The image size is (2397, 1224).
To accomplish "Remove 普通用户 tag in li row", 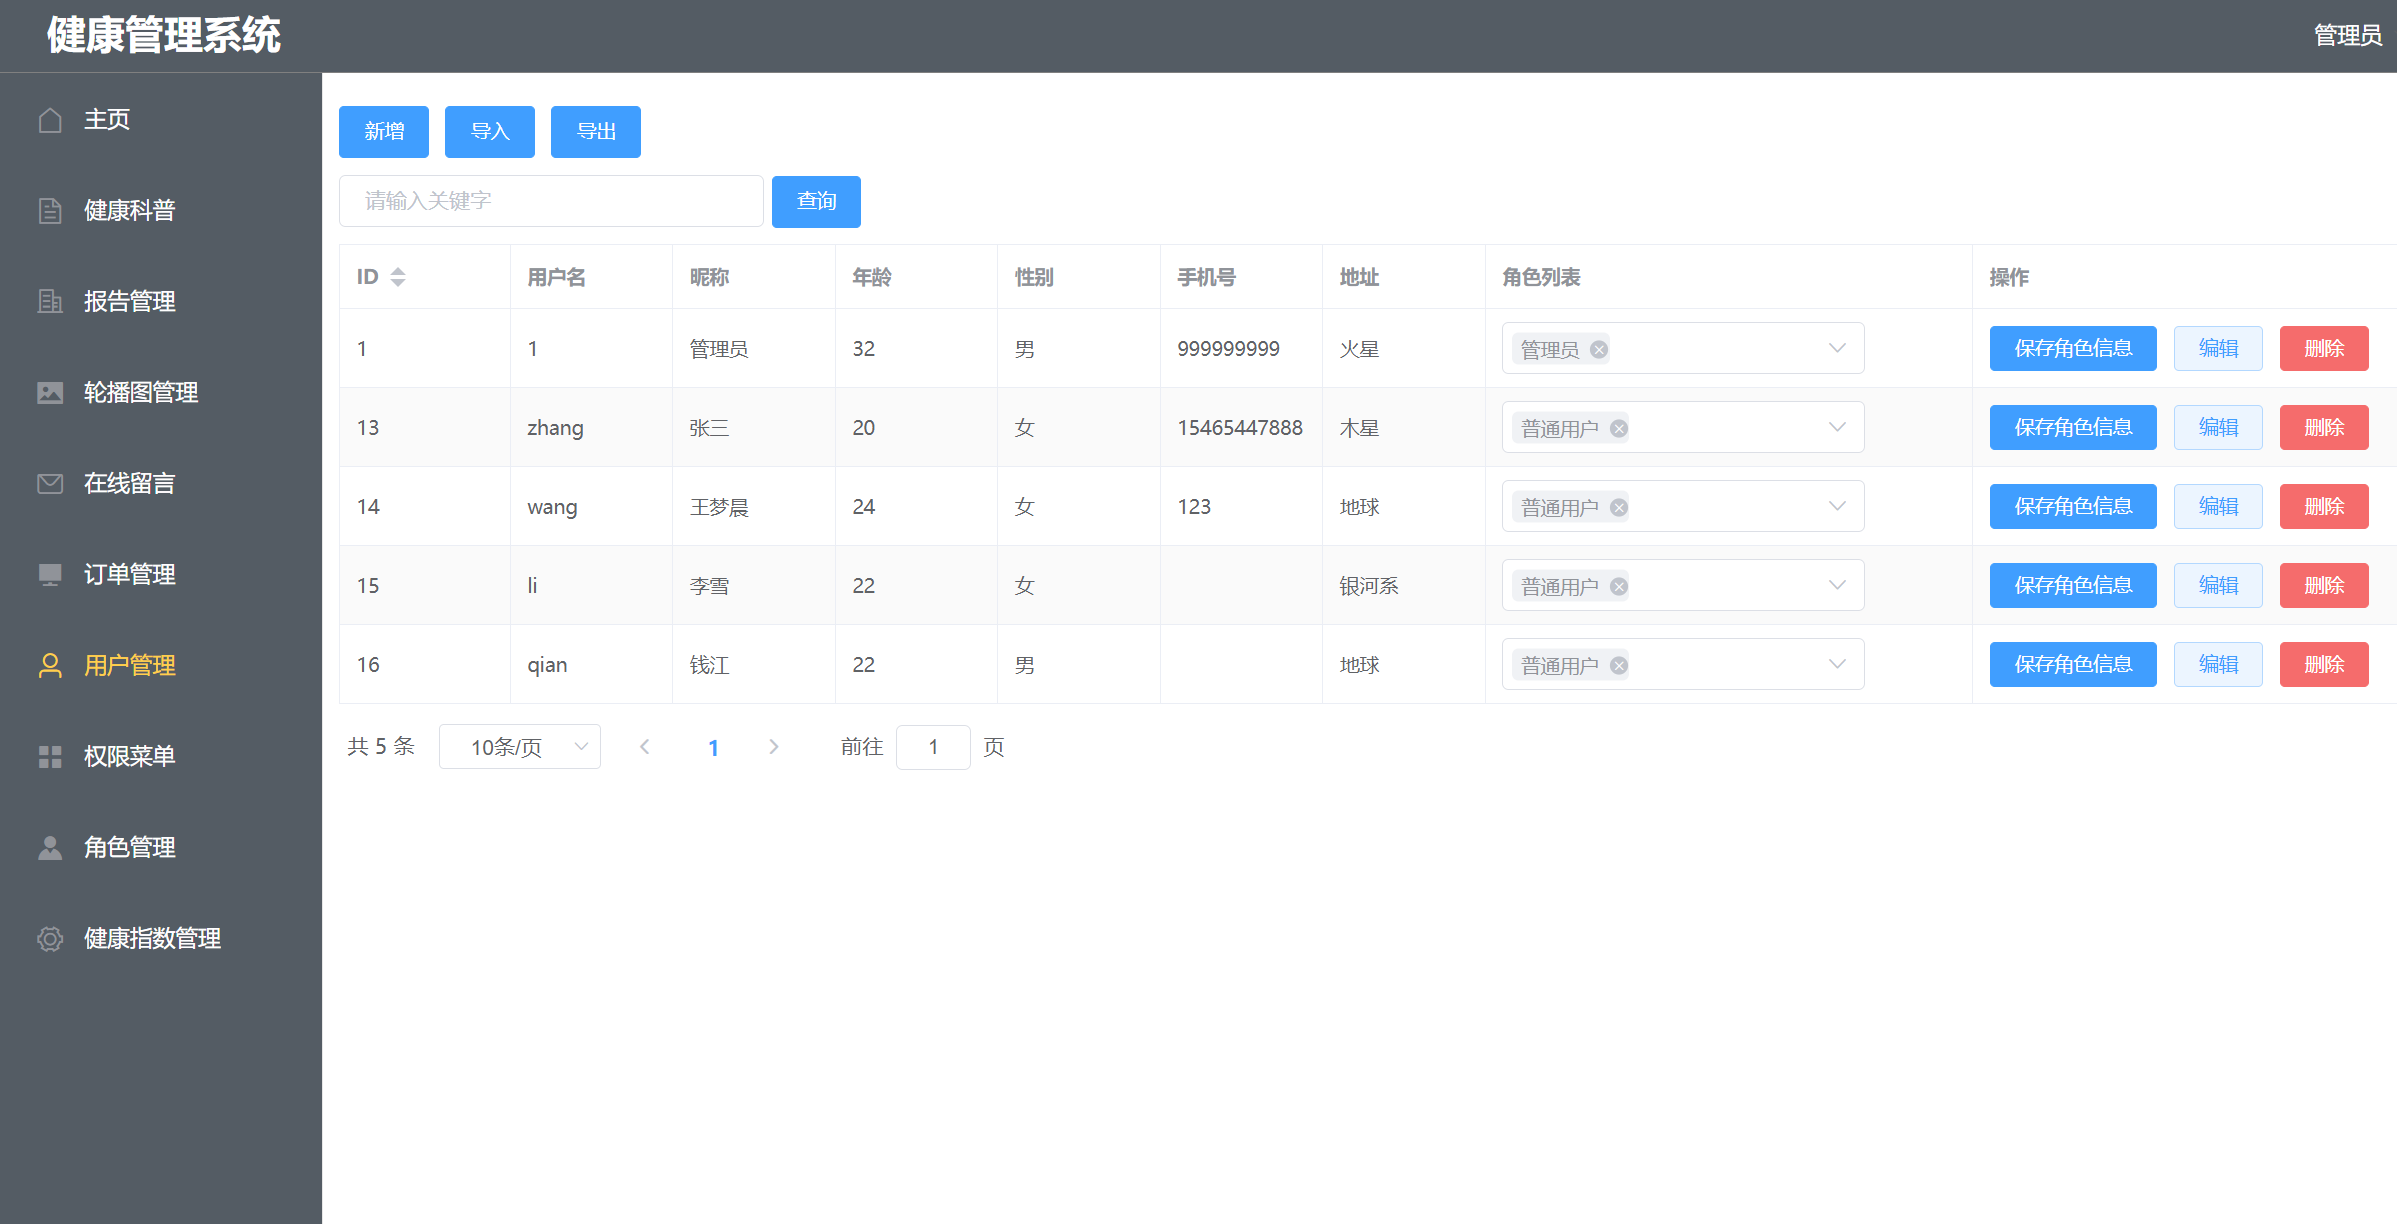I will [x=1619, y=586].
